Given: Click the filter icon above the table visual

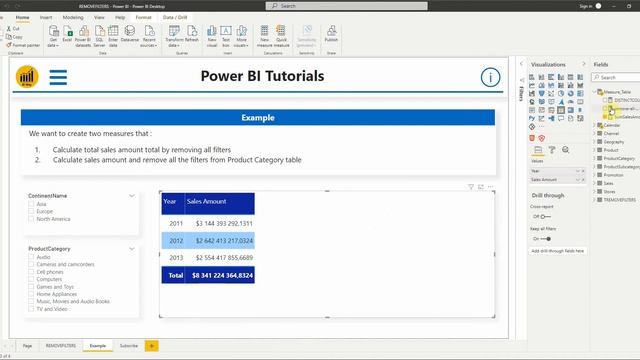Looking at the screenshot, I should [471, 187].
